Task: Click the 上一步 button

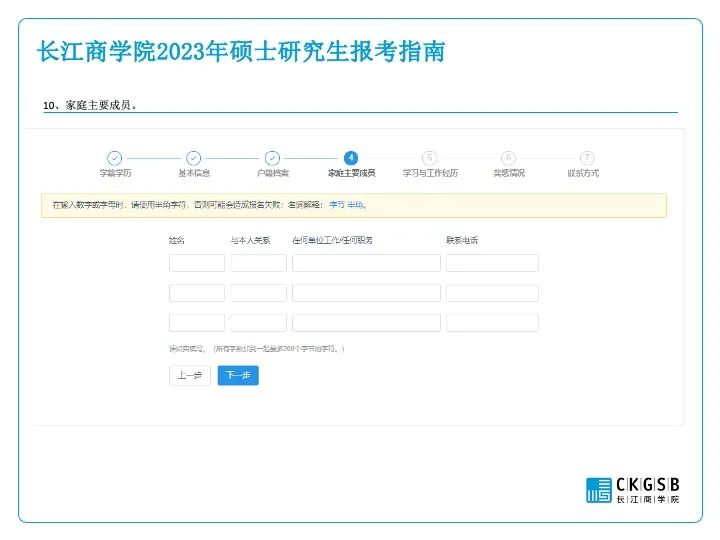Action: click(190, 375)
